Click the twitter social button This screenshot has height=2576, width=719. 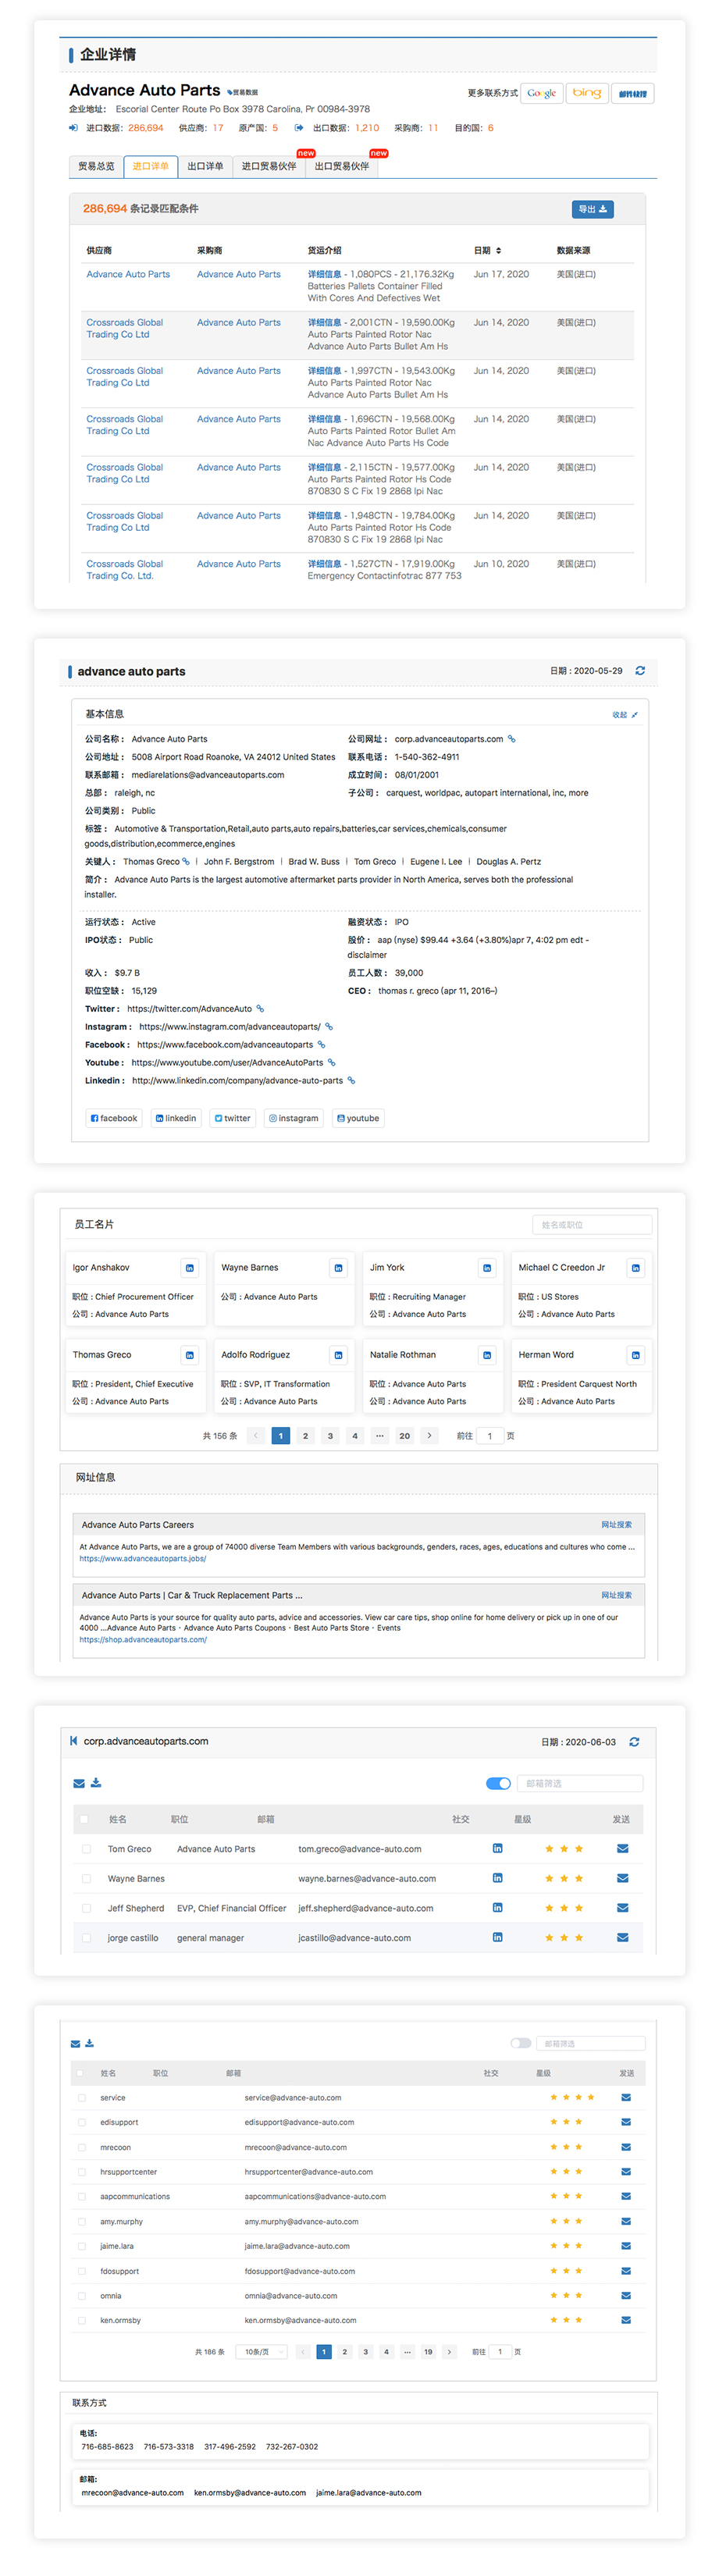[232, 1118]
